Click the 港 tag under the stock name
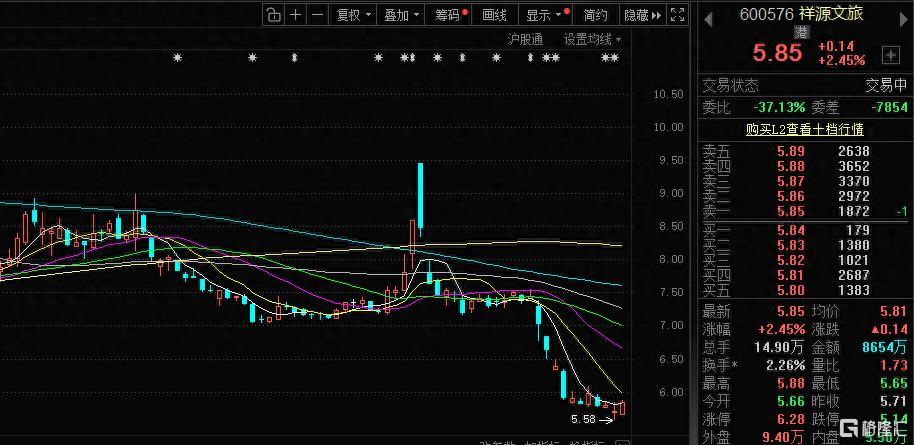The height and width of the screenshot is (445, 914). pyautogui.click(x=801, y=33)
